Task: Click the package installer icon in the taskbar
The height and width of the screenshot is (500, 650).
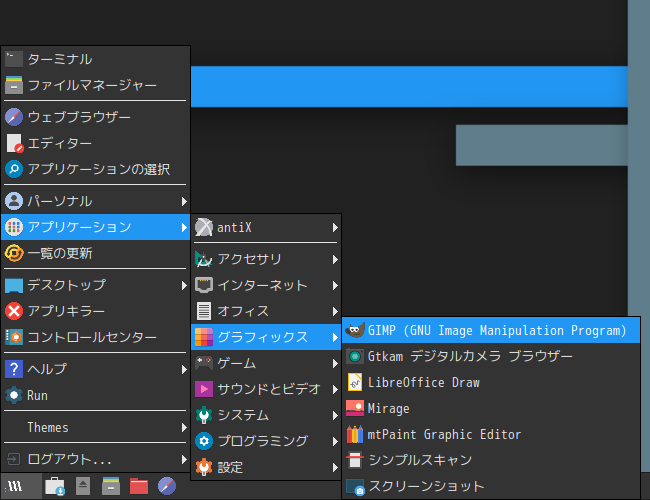Action: point(55,486)
